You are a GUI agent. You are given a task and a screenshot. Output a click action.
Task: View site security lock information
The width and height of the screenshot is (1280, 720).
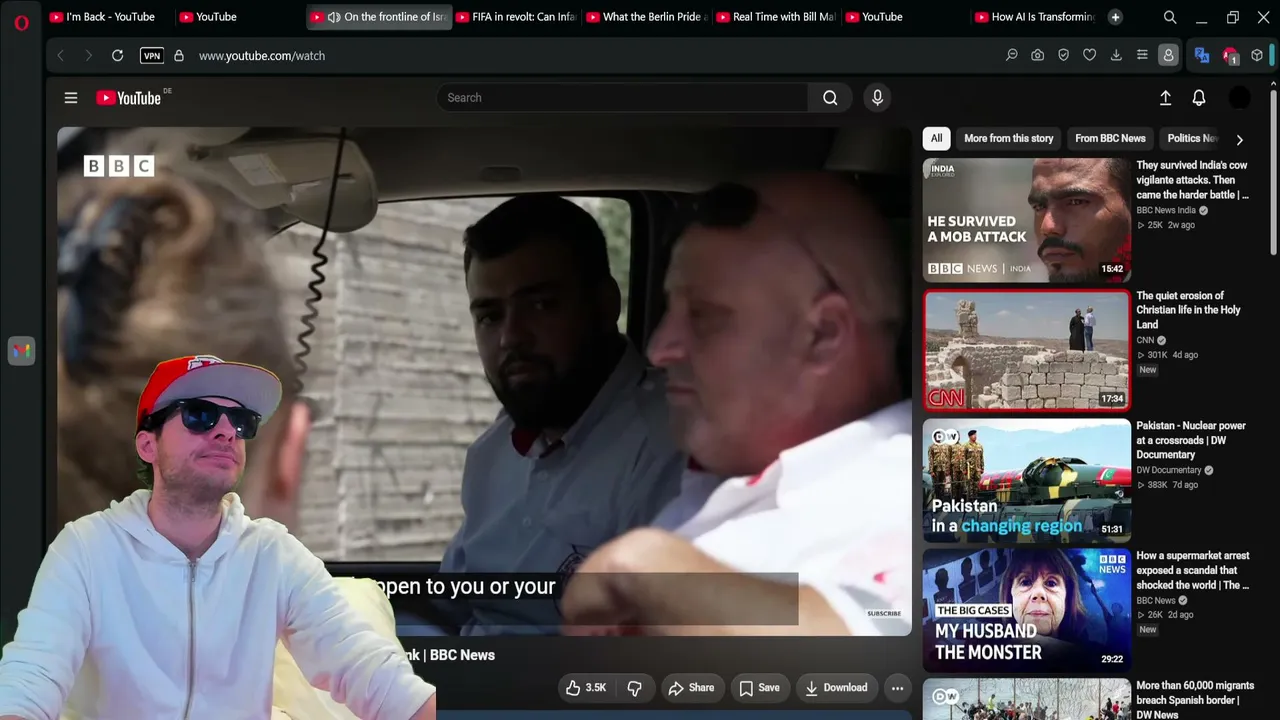[x=179, y=56]
